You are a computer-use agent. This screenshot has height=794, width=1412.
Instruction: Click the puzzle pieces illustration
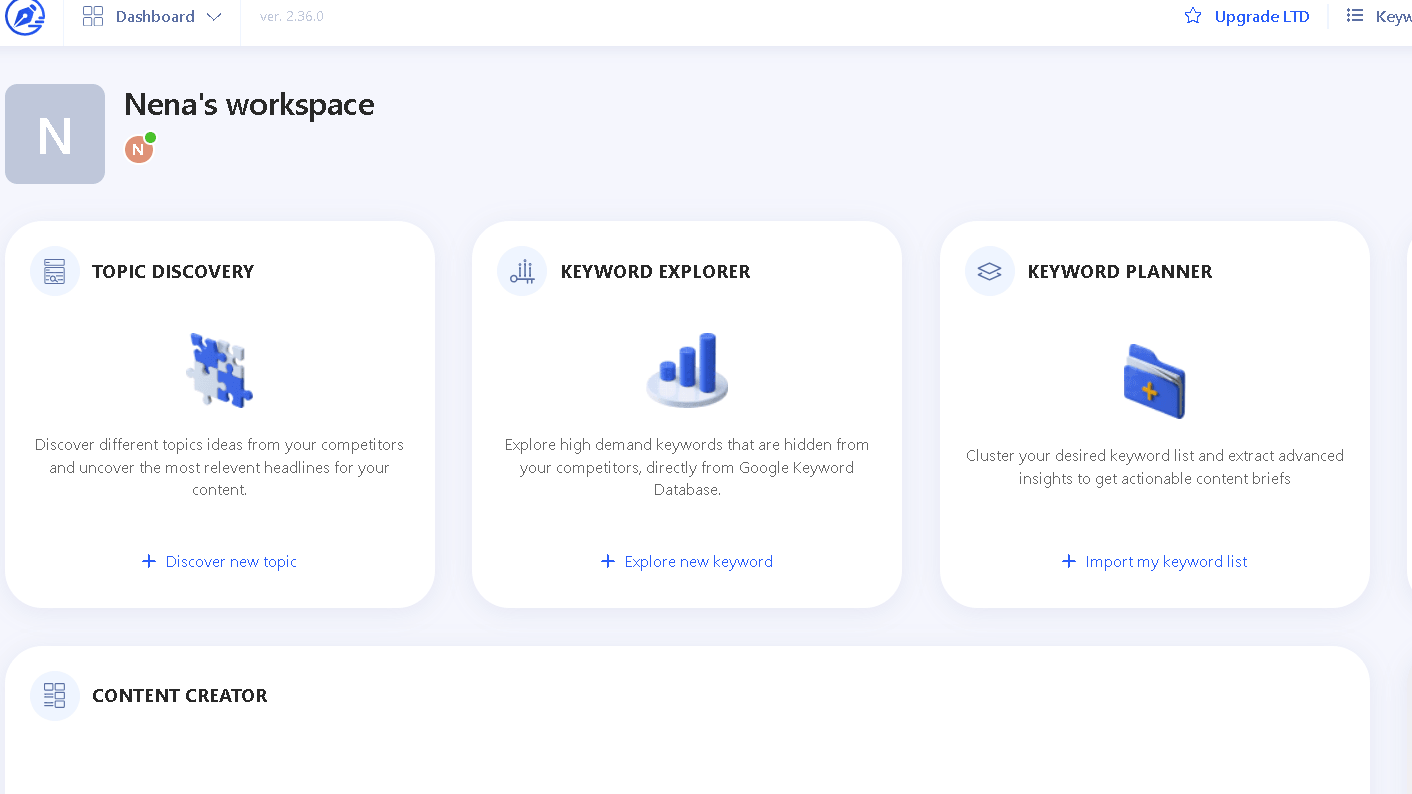pyautogui.click(x=220, y=370)
